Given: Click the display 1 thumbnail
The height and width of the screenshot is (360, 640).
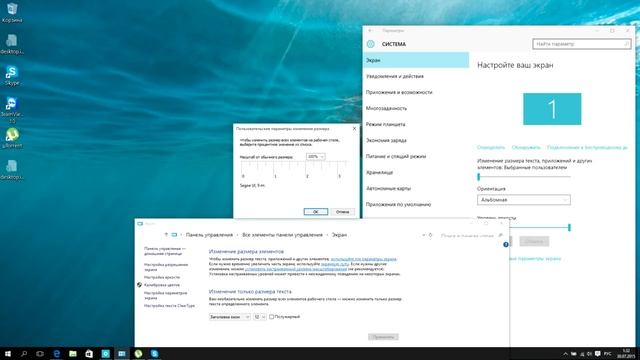Looking at the screenshot, I should coord(552,109).
